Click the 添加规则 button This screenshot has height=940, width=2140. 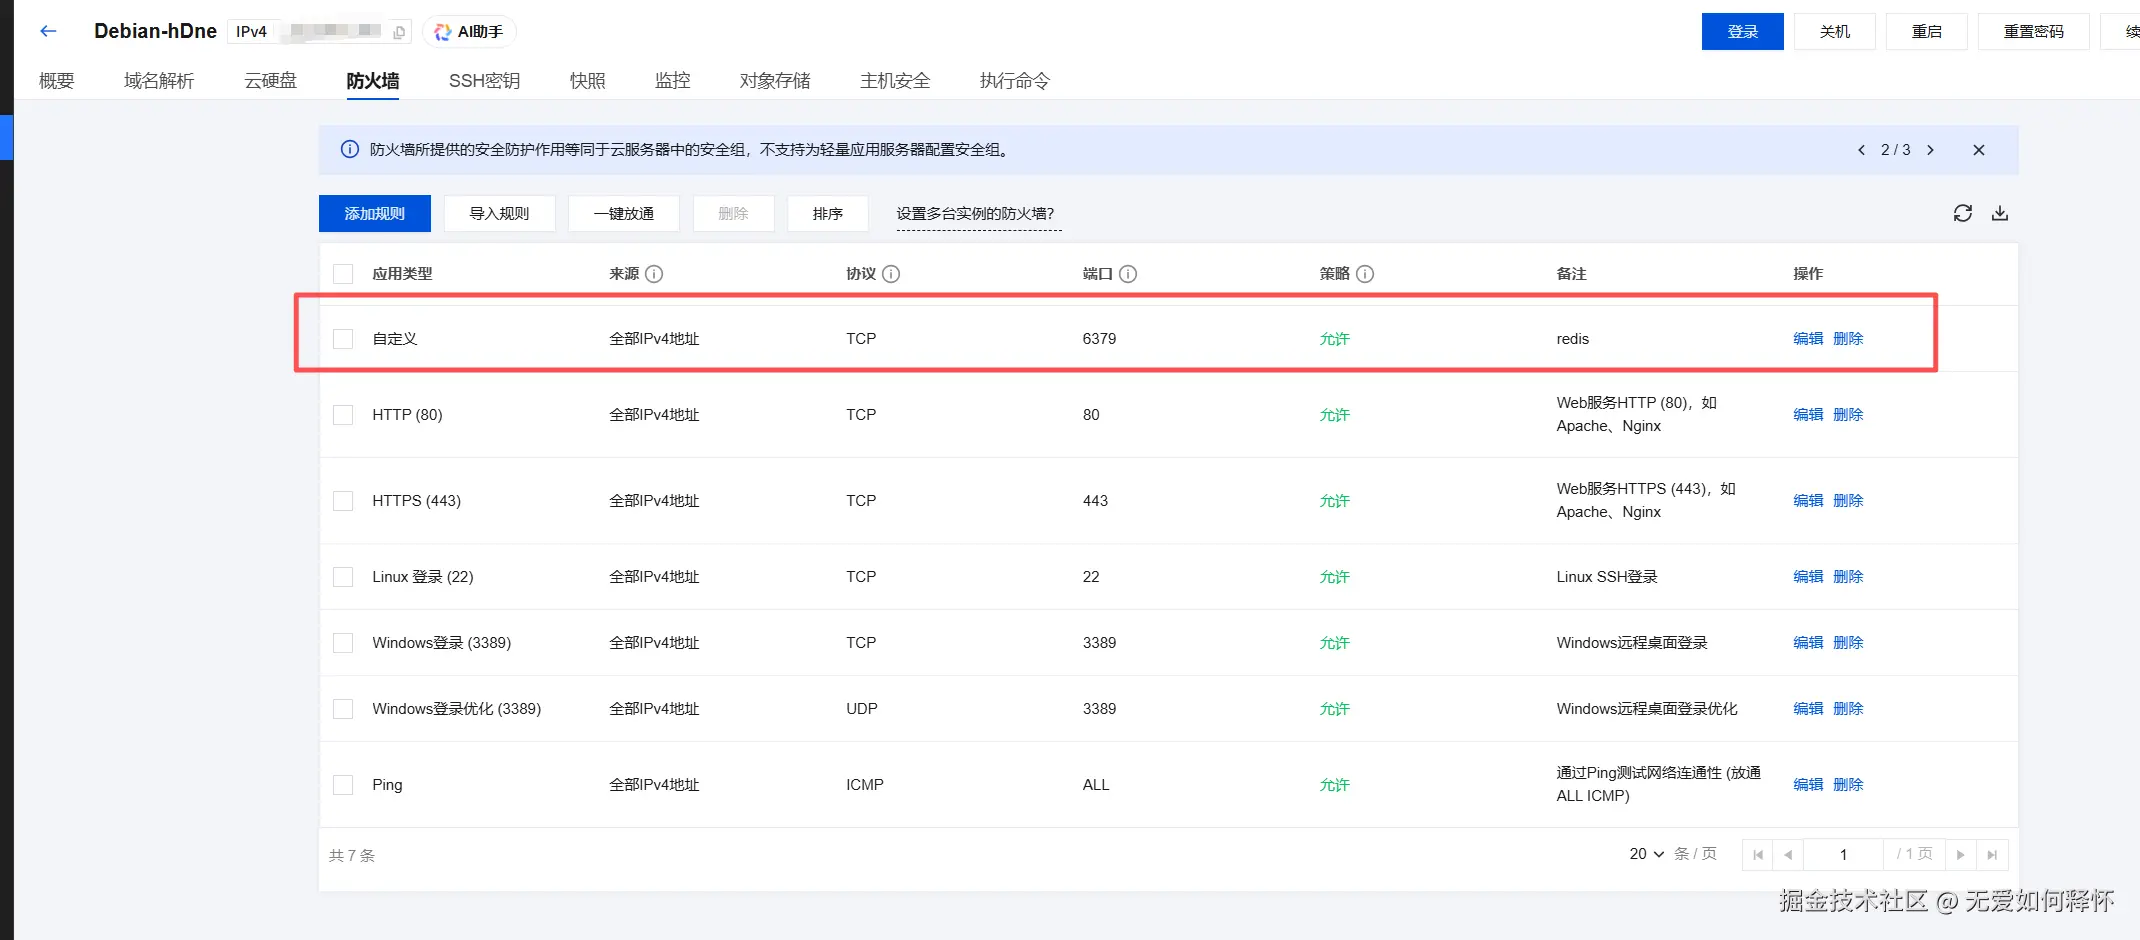point(375,214)
